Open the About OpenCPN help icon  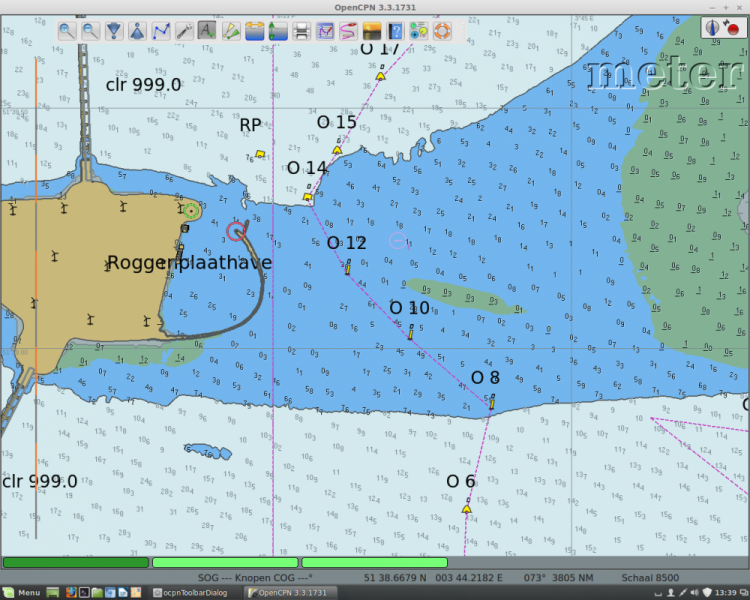click(x=395, y=31)
